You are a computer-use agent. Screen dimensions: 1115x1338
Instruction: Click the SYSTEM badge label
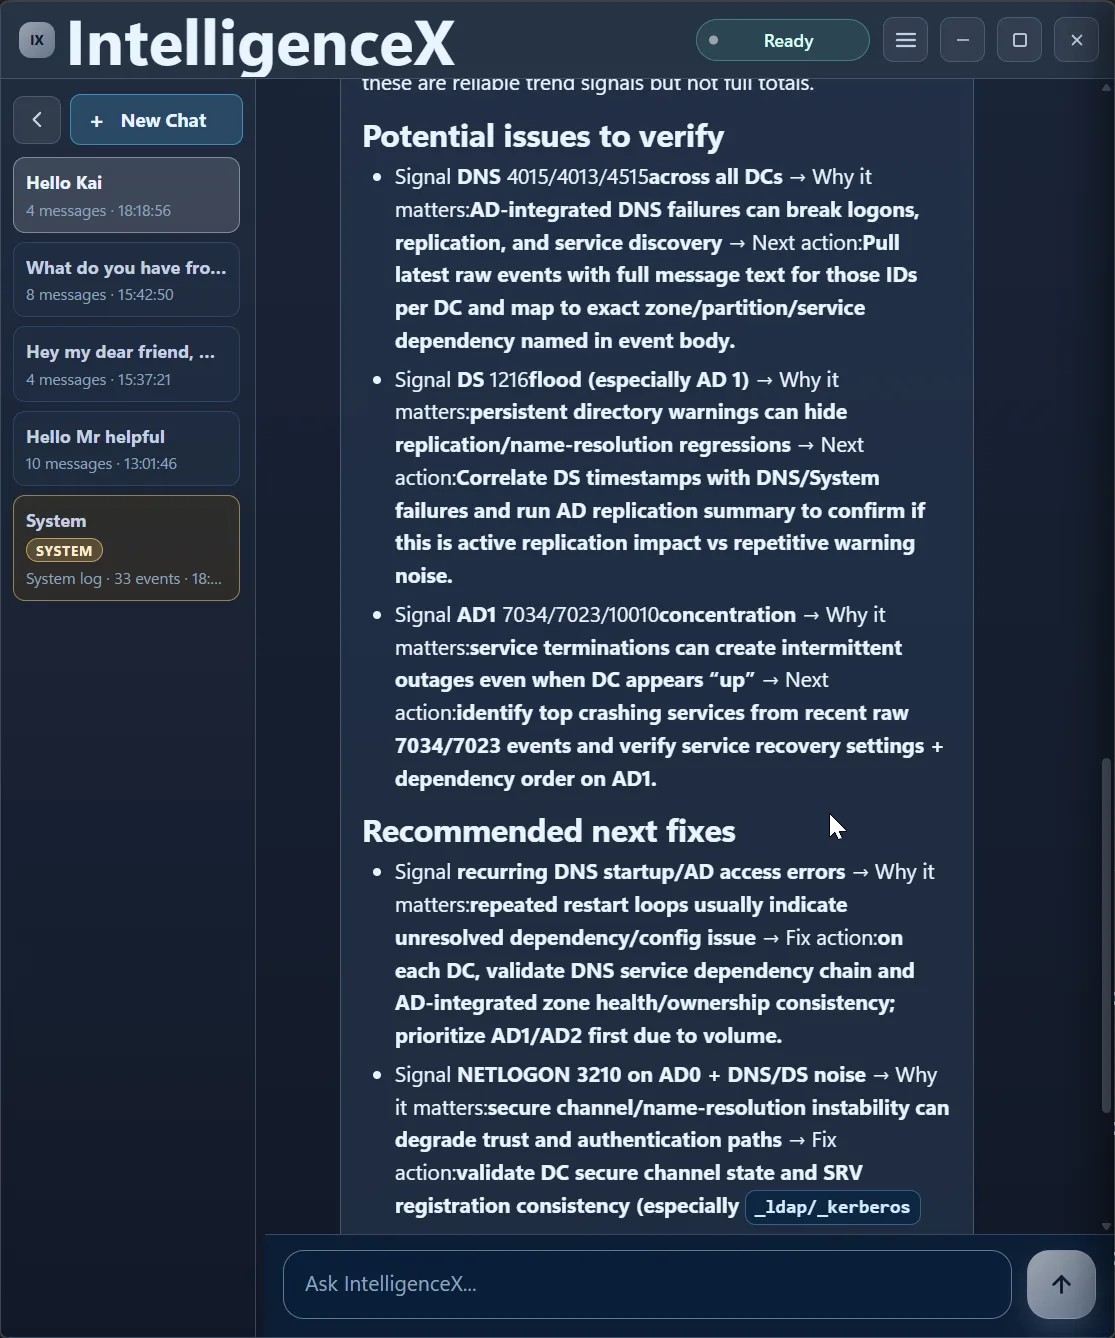coord(64,551)
